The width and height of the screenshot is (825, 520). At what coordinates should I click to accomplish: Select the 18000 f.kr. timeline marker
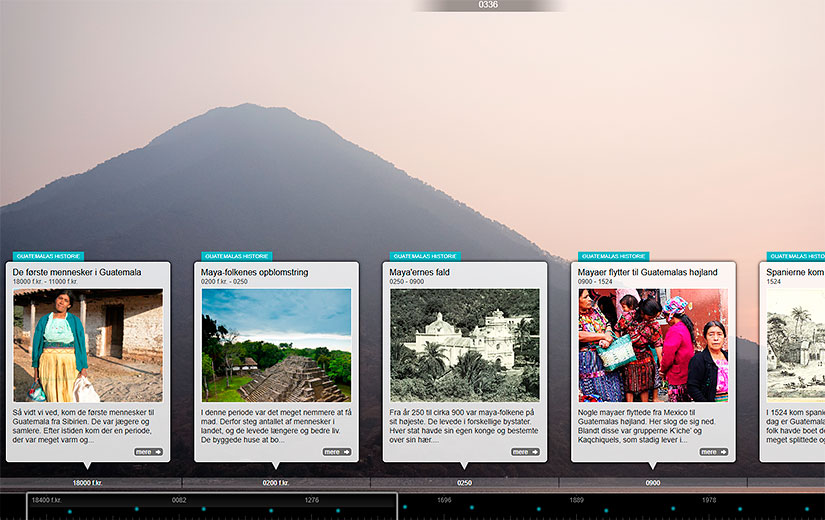coord(87,483)
